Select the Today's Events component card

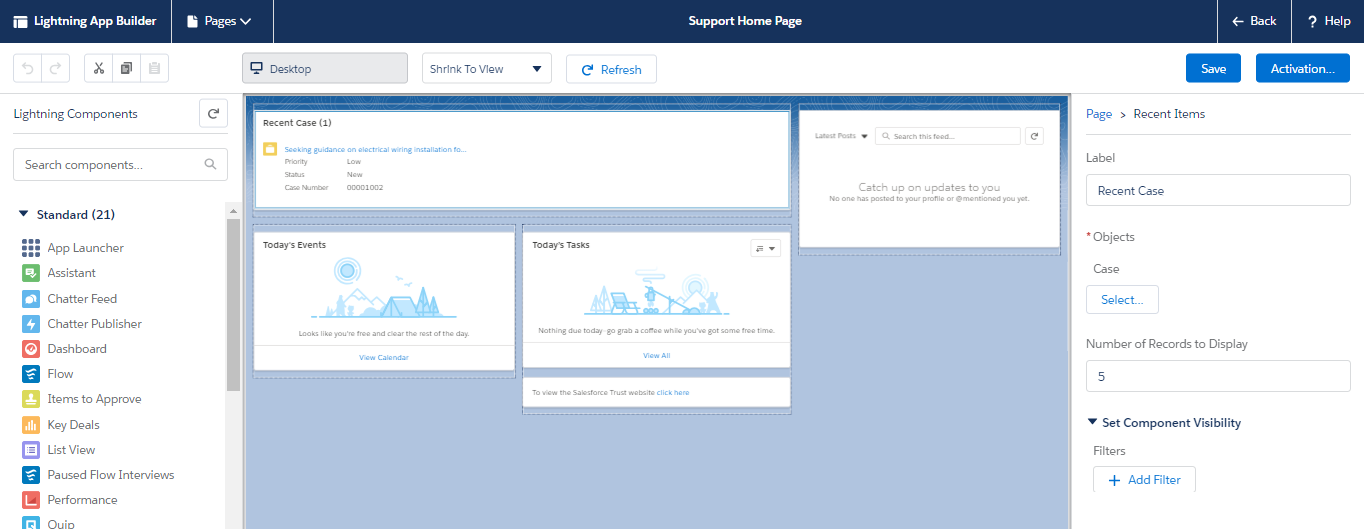384,302
